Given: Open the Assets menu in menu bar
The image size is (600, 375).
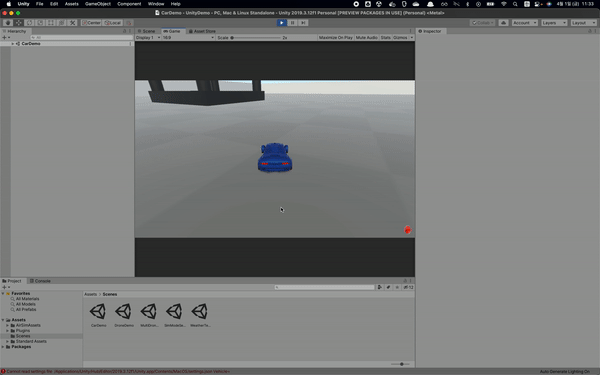Looking at the screenshot, I should [72, 4].
